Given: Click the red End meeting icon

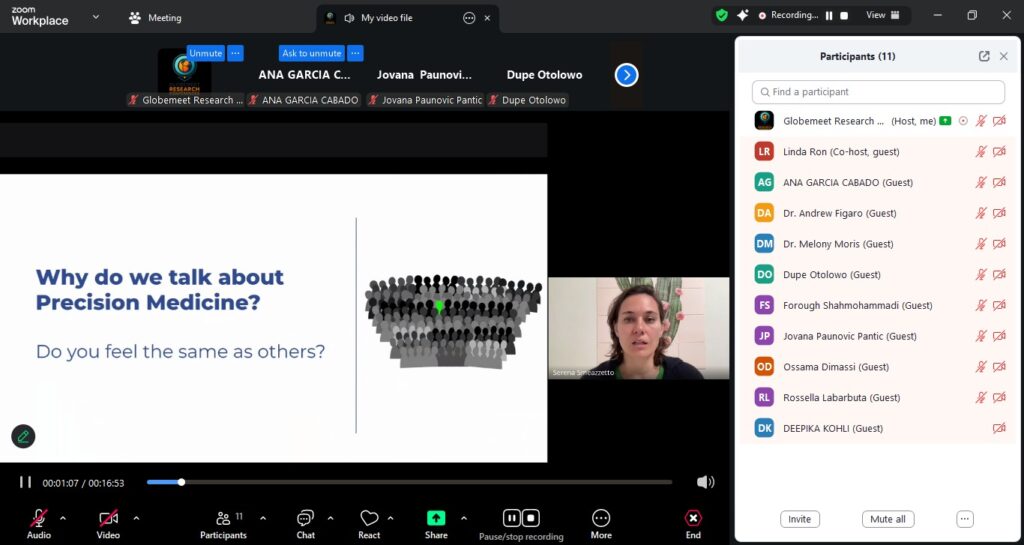Looking at the screenshot, I should coord(693,518).
